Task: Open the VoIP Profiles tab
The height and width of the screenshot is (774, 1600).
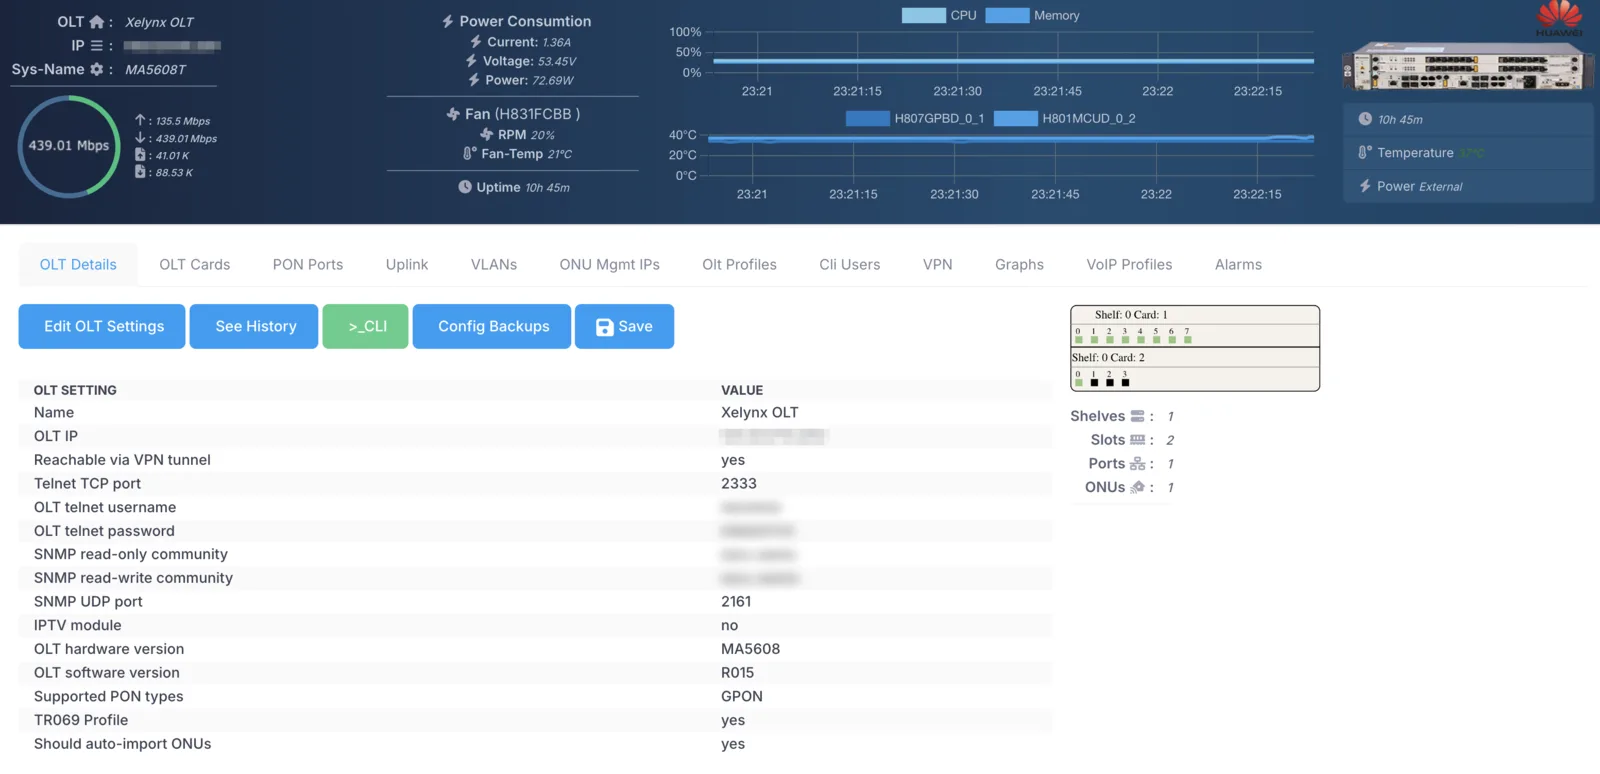Action: pos(1130,265)
